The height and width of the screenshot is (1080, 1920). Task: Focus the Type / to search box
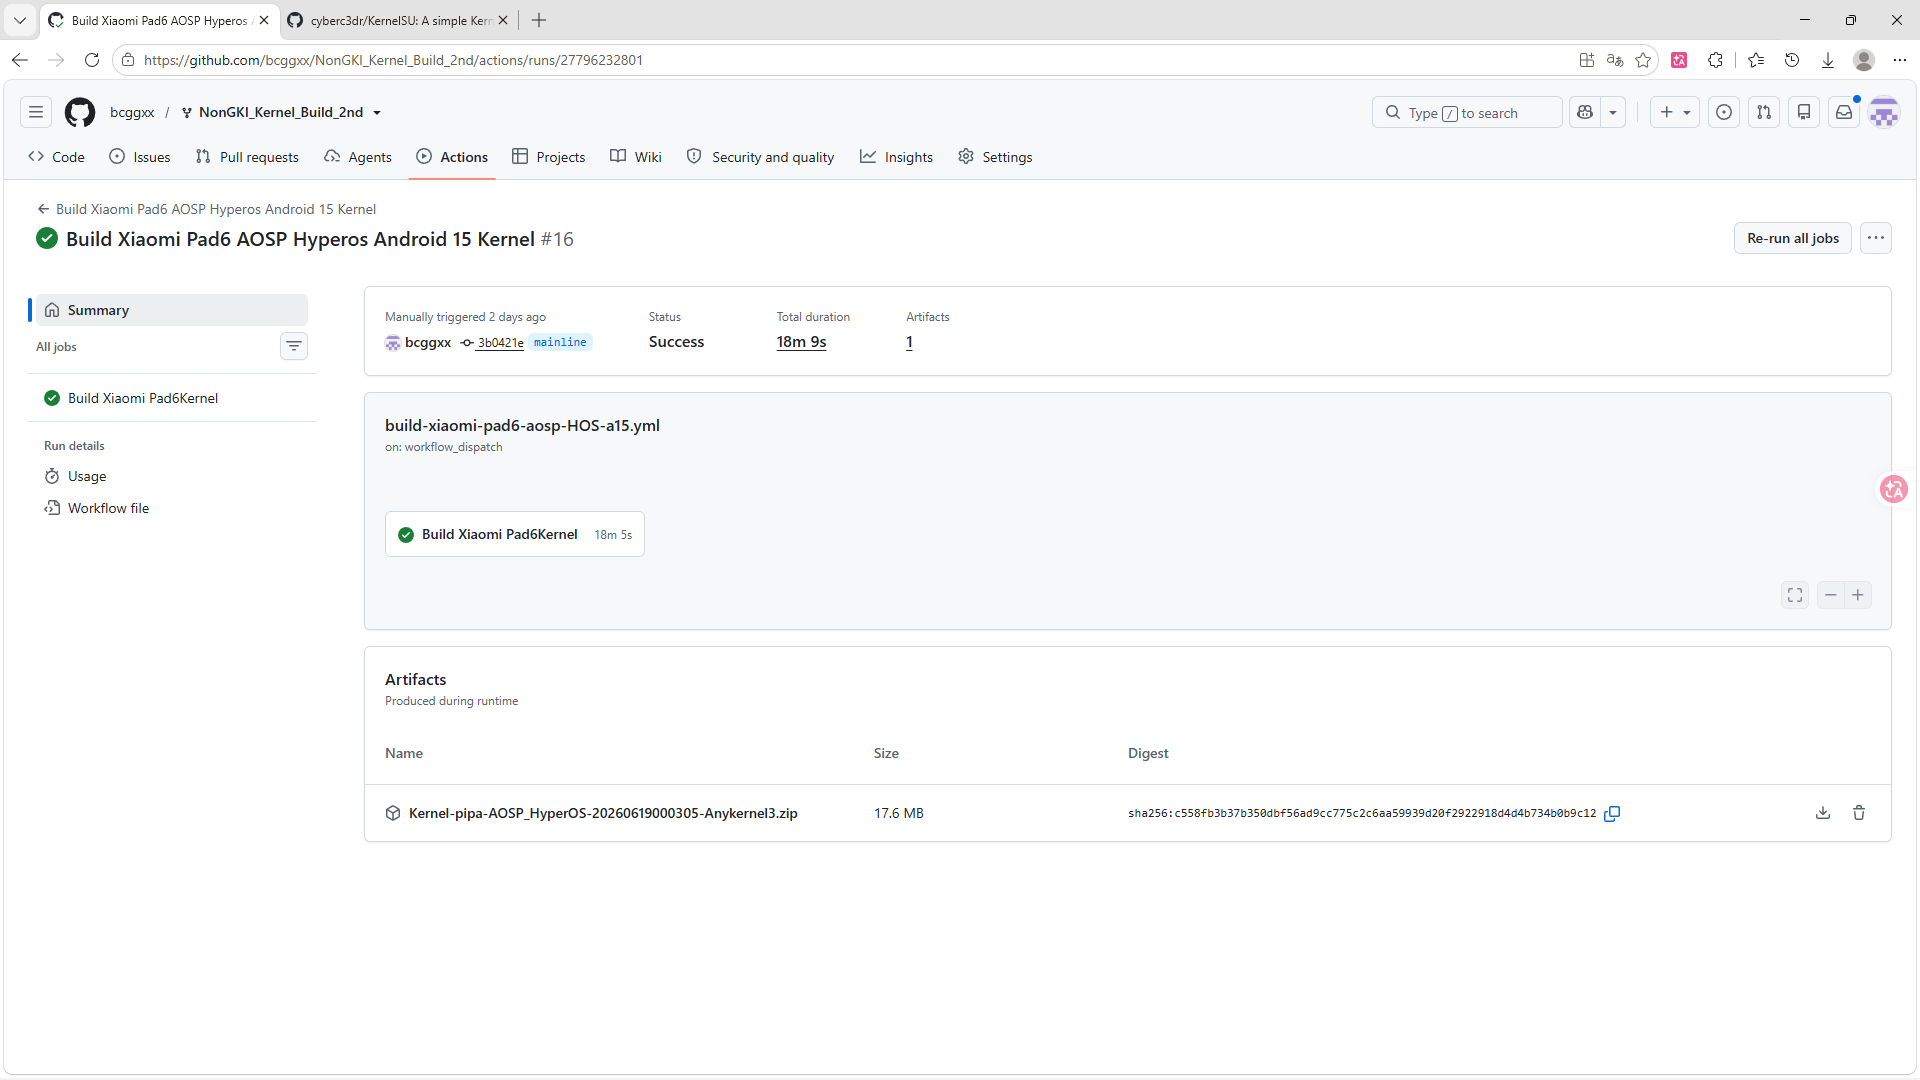click(1467, 112)
